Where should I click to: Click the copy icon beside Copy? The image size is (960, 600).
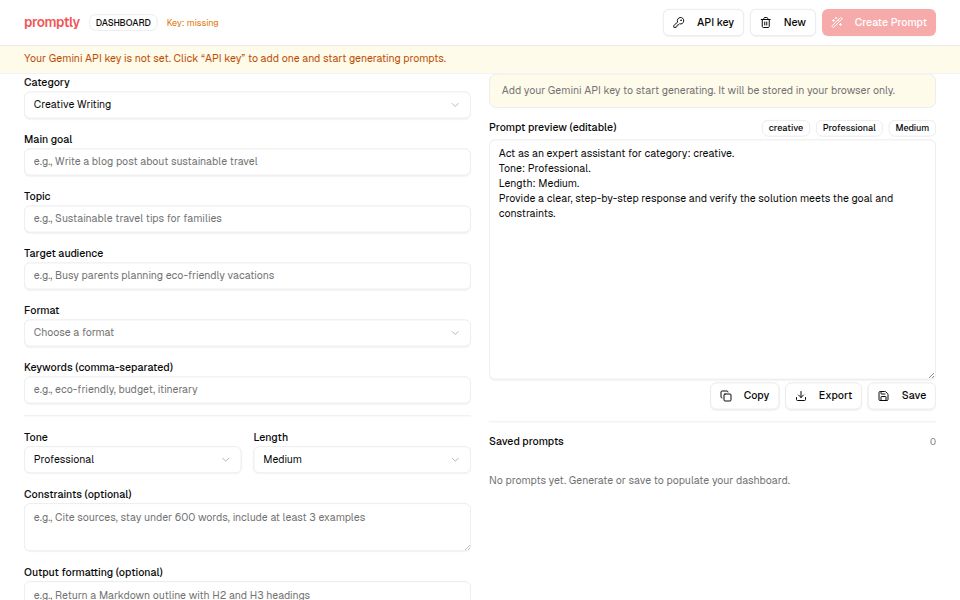(726, 396)
